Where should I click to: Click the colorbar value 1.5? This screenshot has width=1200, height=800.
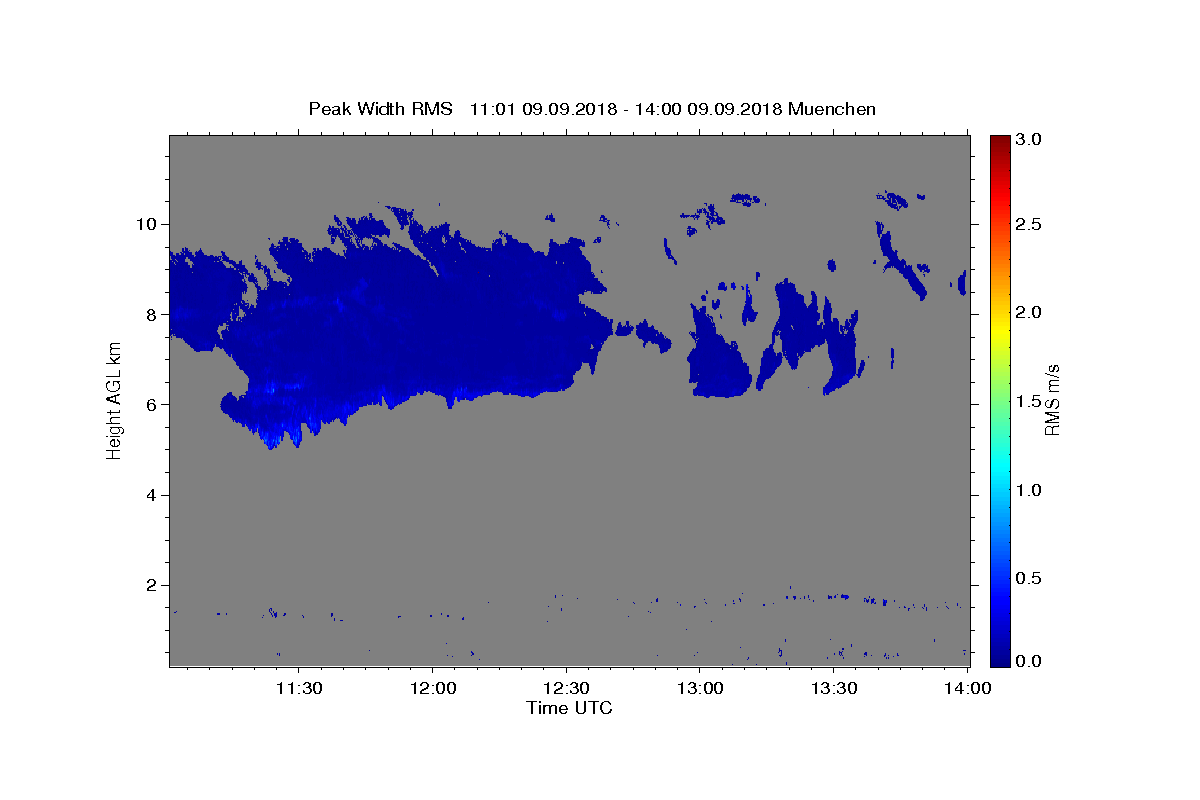pos(1029,402)
